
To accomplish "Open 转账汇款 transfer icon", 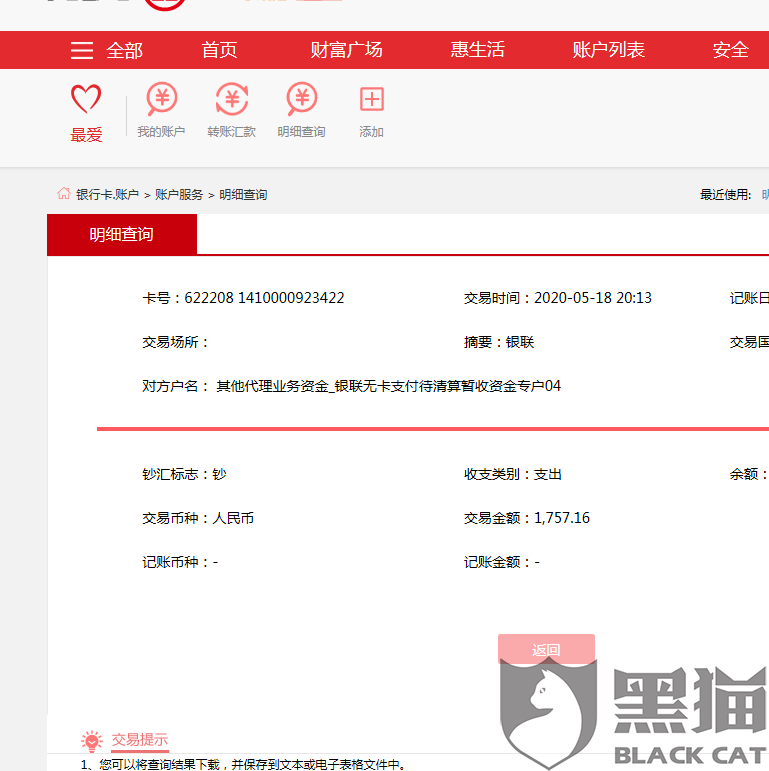I will [x=232, y=98].
